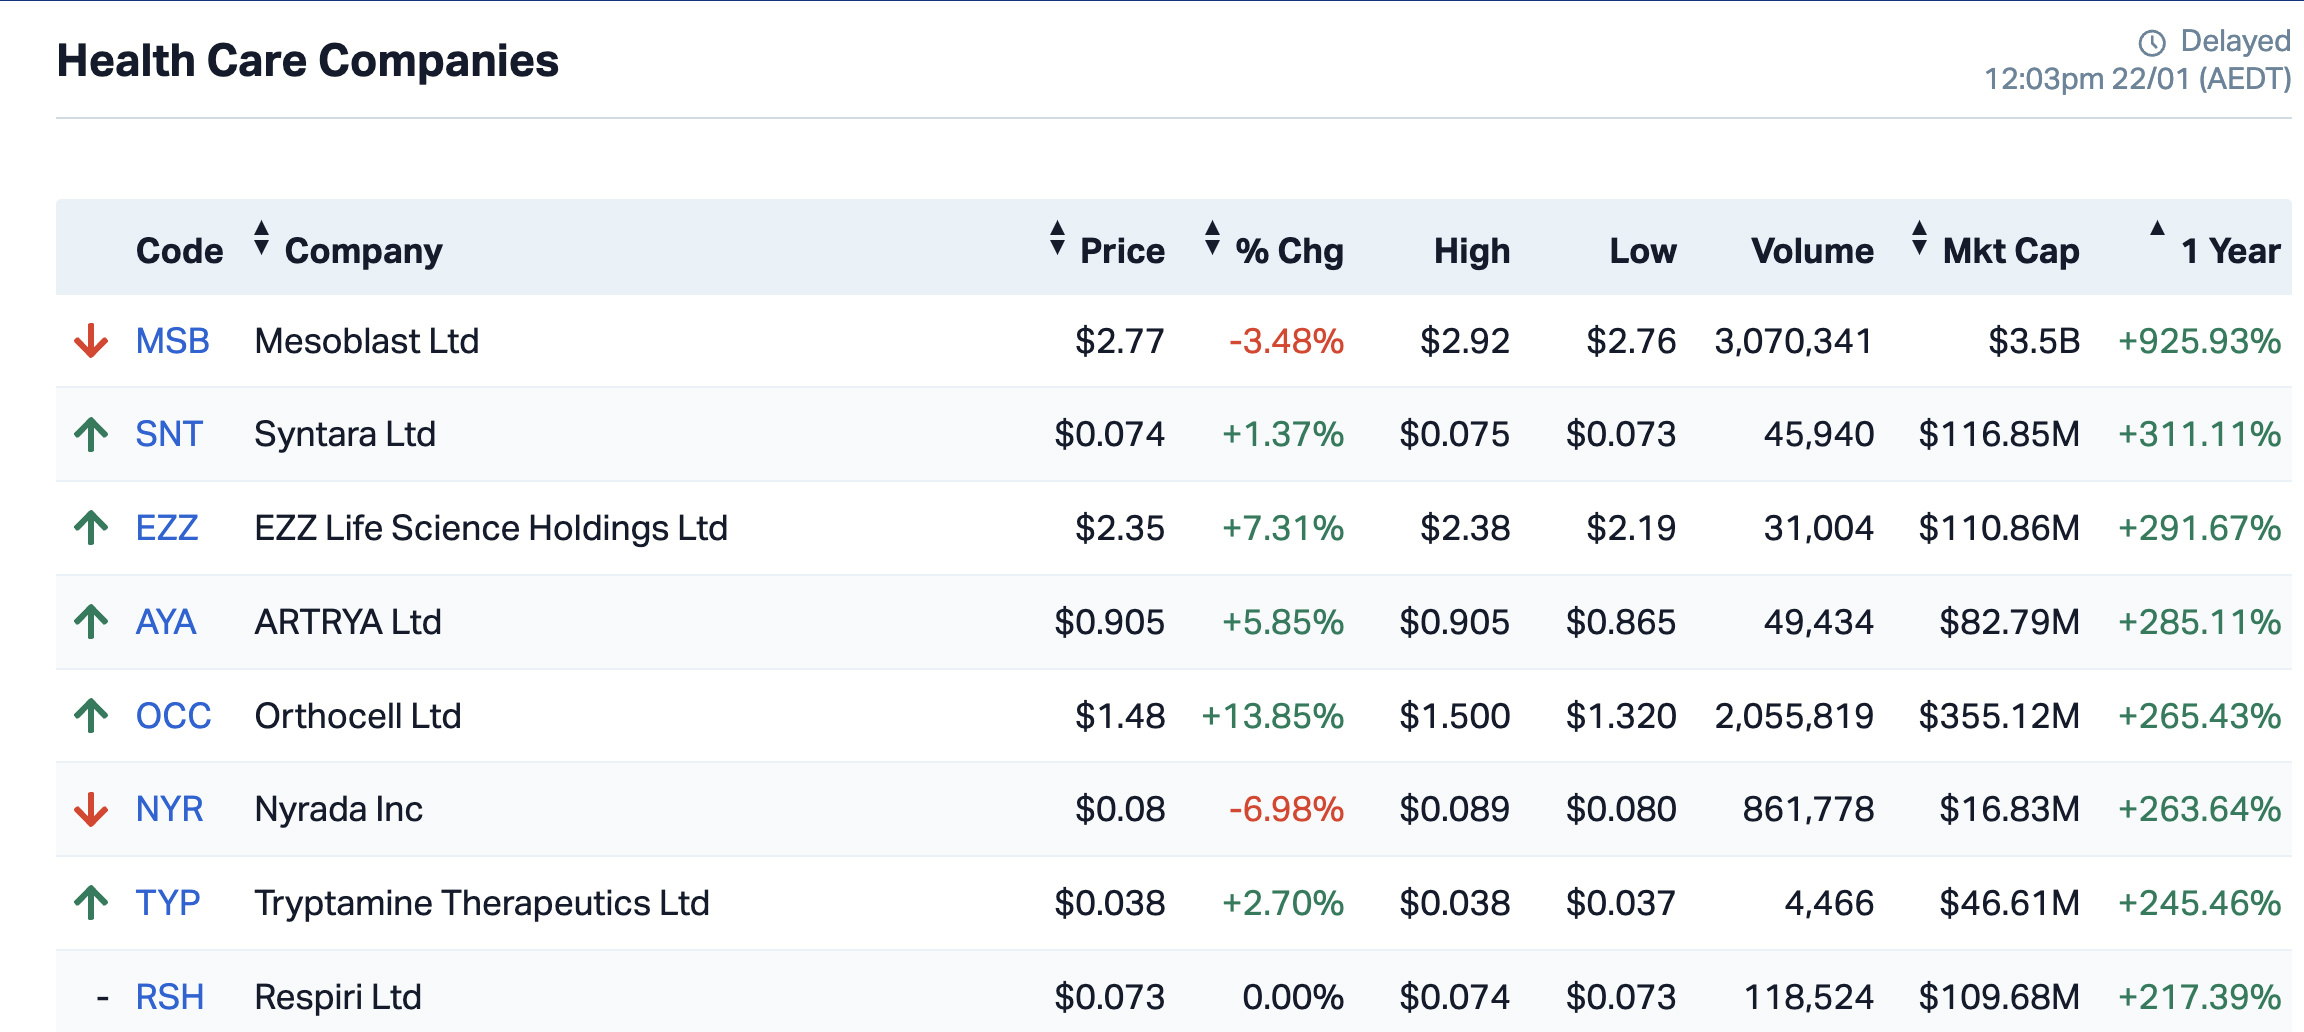Click the Volume column header

(1813, 251)
